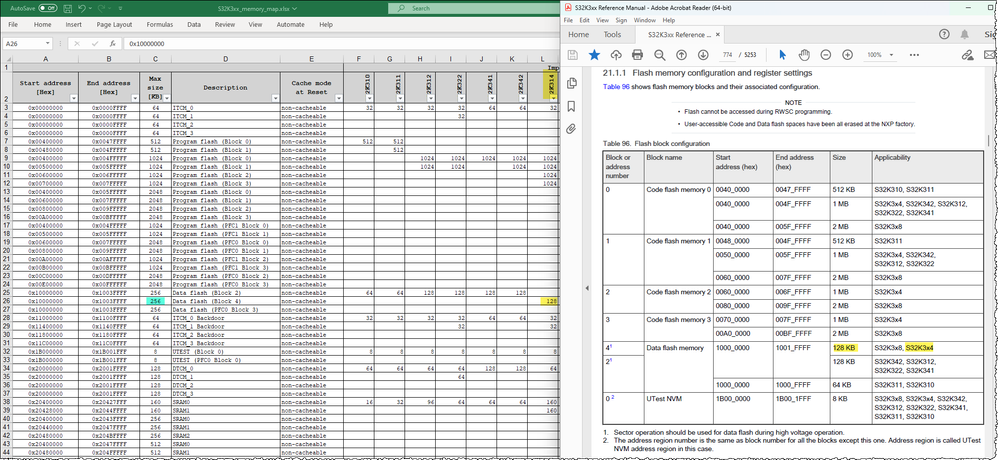Click the page number field showing 774

[x=727, y=55]
